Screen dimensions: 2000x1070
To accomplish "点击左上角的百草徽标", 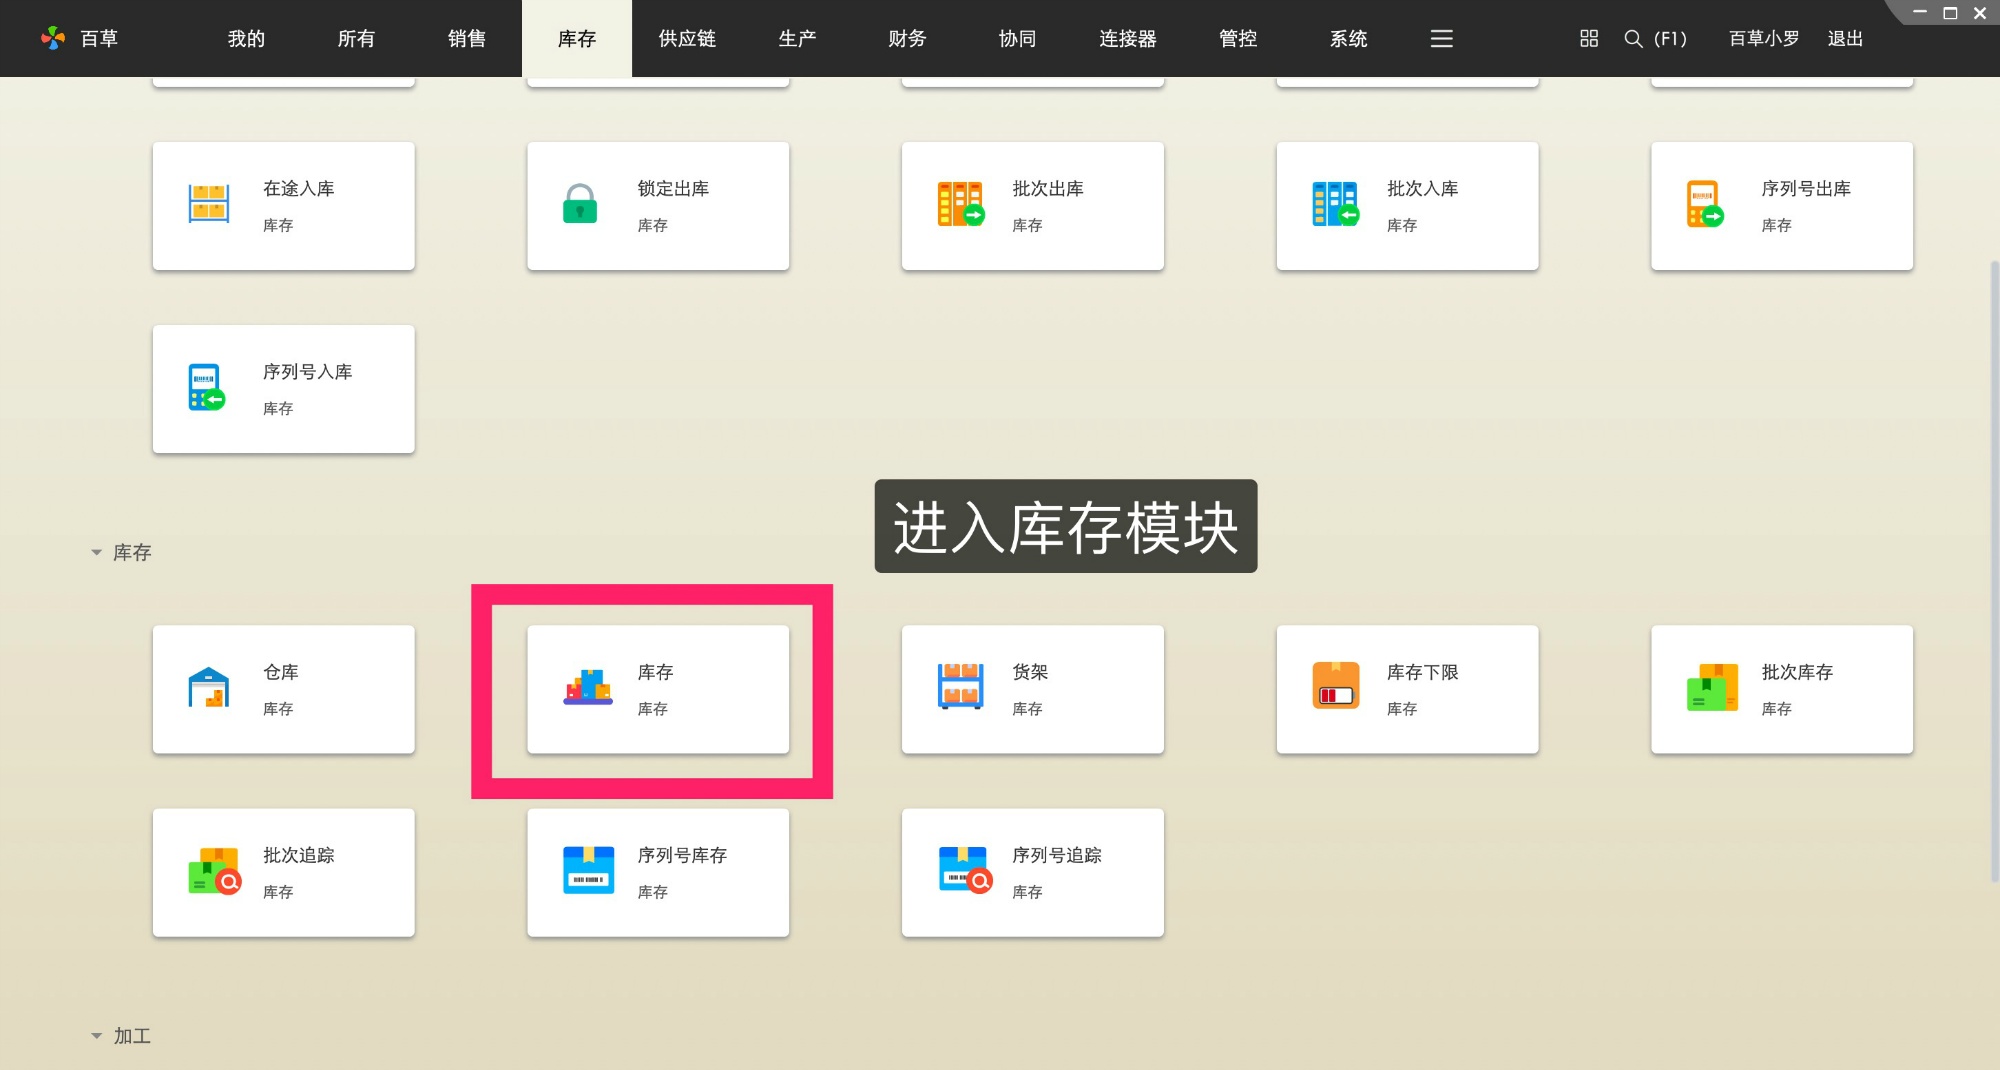I will pos(51,37).
